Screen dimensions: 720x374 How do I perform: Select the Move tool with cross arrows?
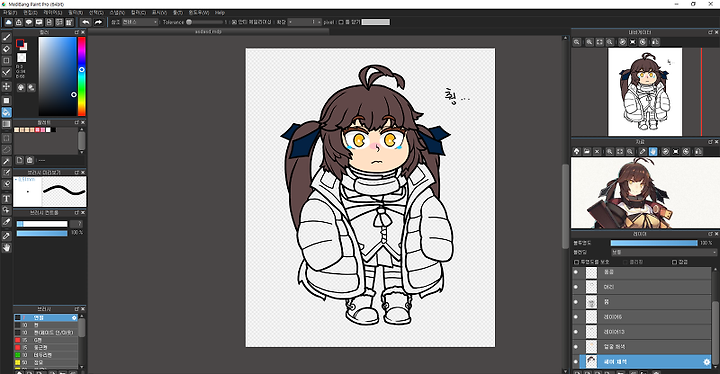click(6, 86)
